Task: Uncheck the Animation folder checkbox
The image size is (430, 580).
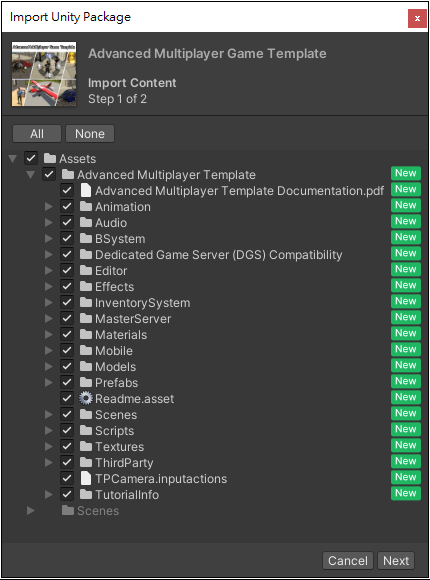Action: [67, 206]
